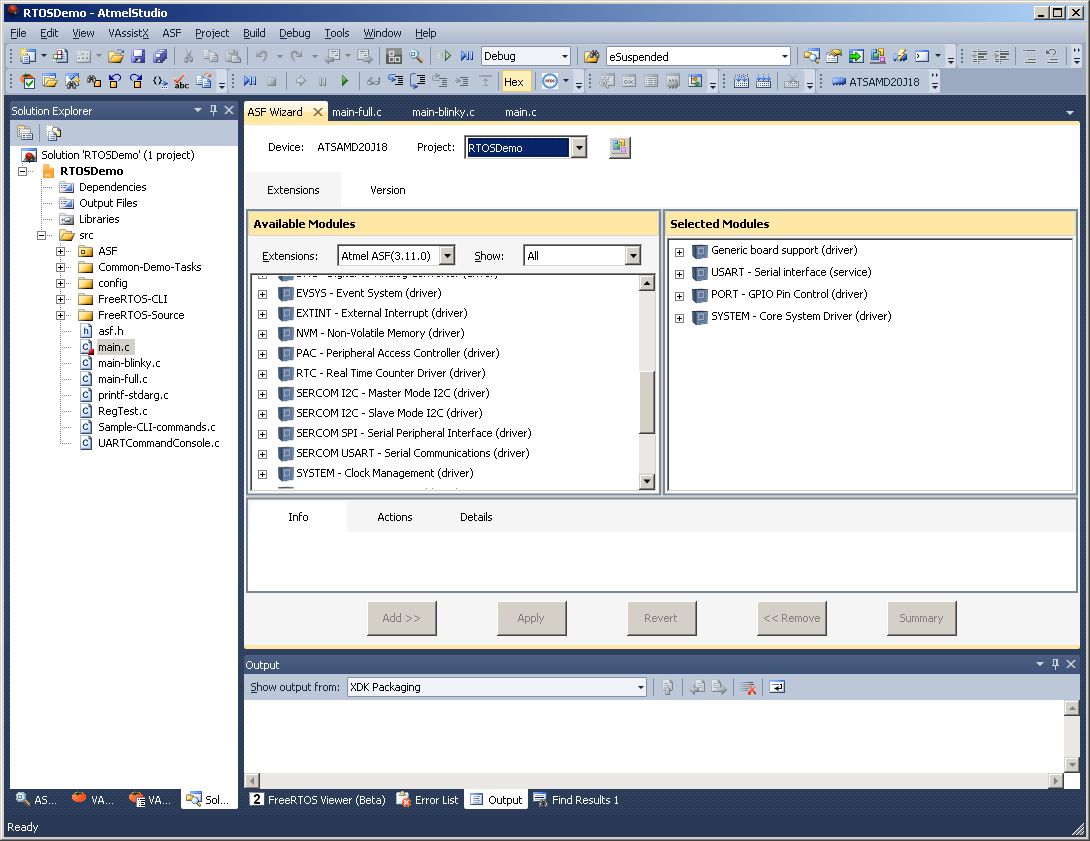Select RTC - Real Time Counter Driver module

(x=391, y=373)
